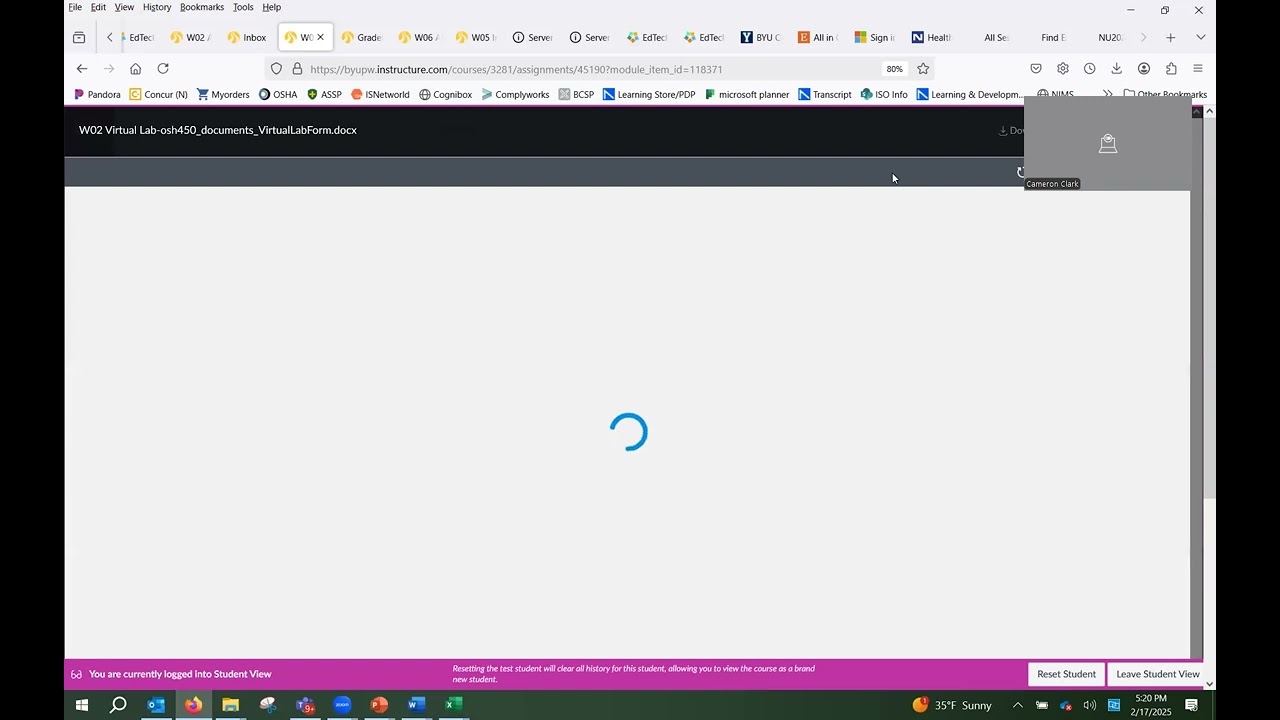
Task: Open the volume speaker icon
Action: [x=1090, y=705]
